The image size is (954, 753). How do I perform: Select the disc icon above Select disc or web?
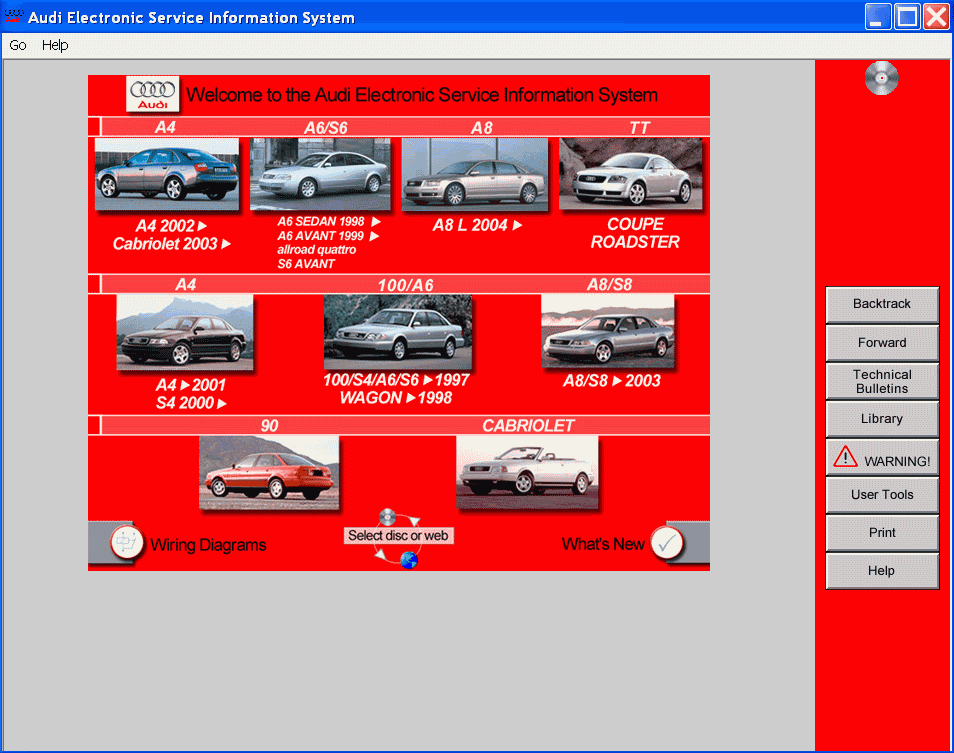point(388,518)
